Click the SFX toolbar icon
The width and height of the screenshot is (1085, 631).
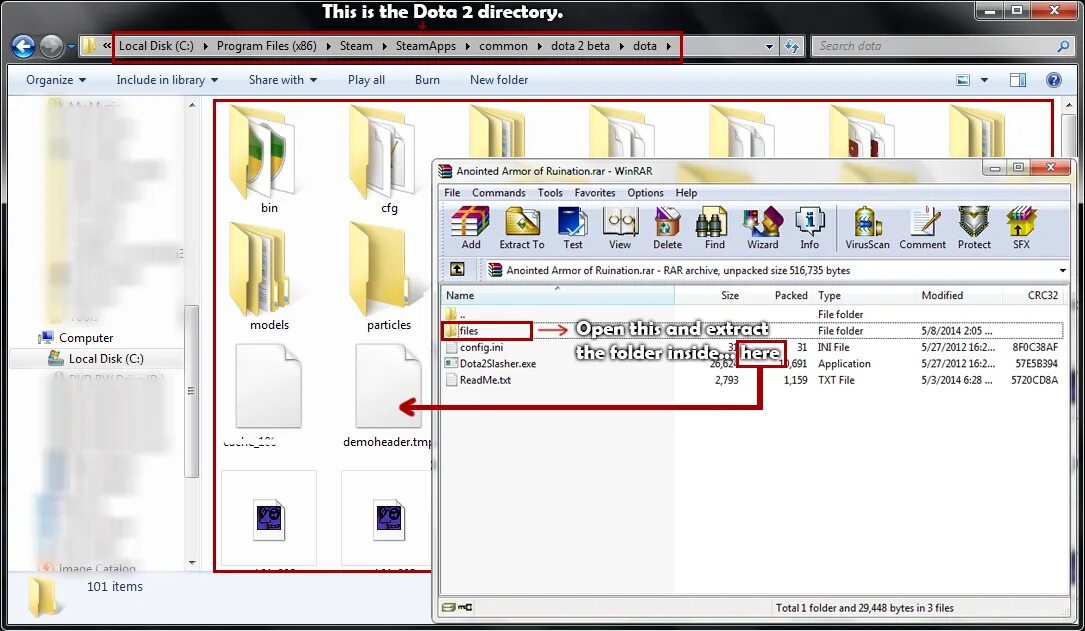tap(1021, 228)
